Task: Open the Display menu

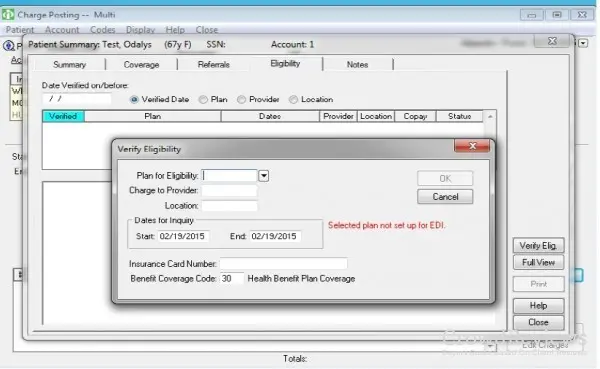Action: click(140, 30)
